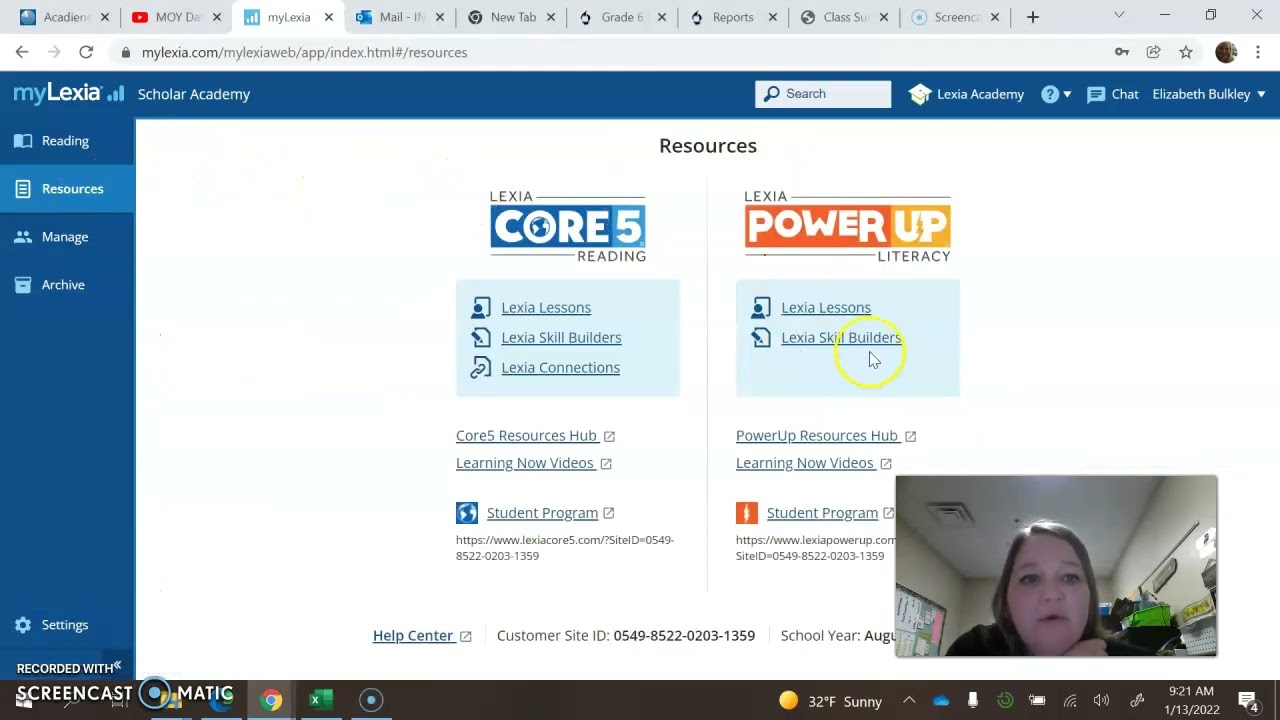The width and height of the screenshot is (1280, 720).
Task: Open the Help Center link
Action: (421, 636)
